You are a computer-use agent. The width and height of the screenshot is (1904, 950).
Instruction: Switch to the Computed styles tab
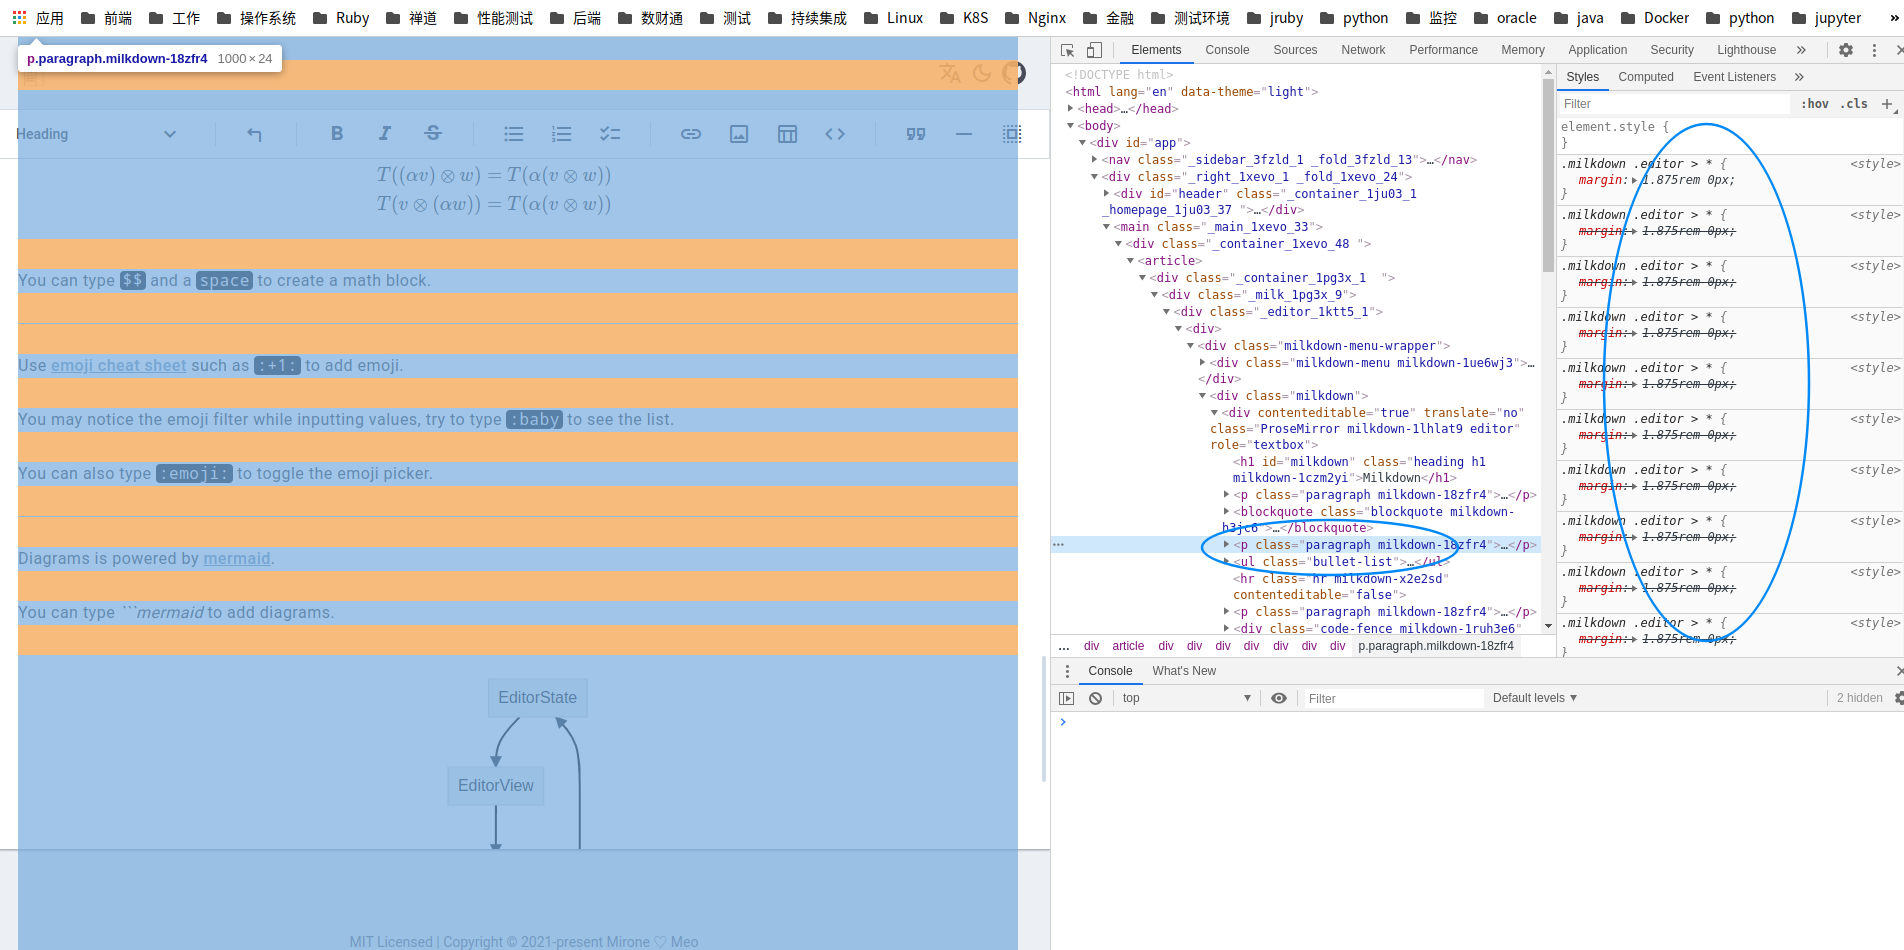(1646, 77)
